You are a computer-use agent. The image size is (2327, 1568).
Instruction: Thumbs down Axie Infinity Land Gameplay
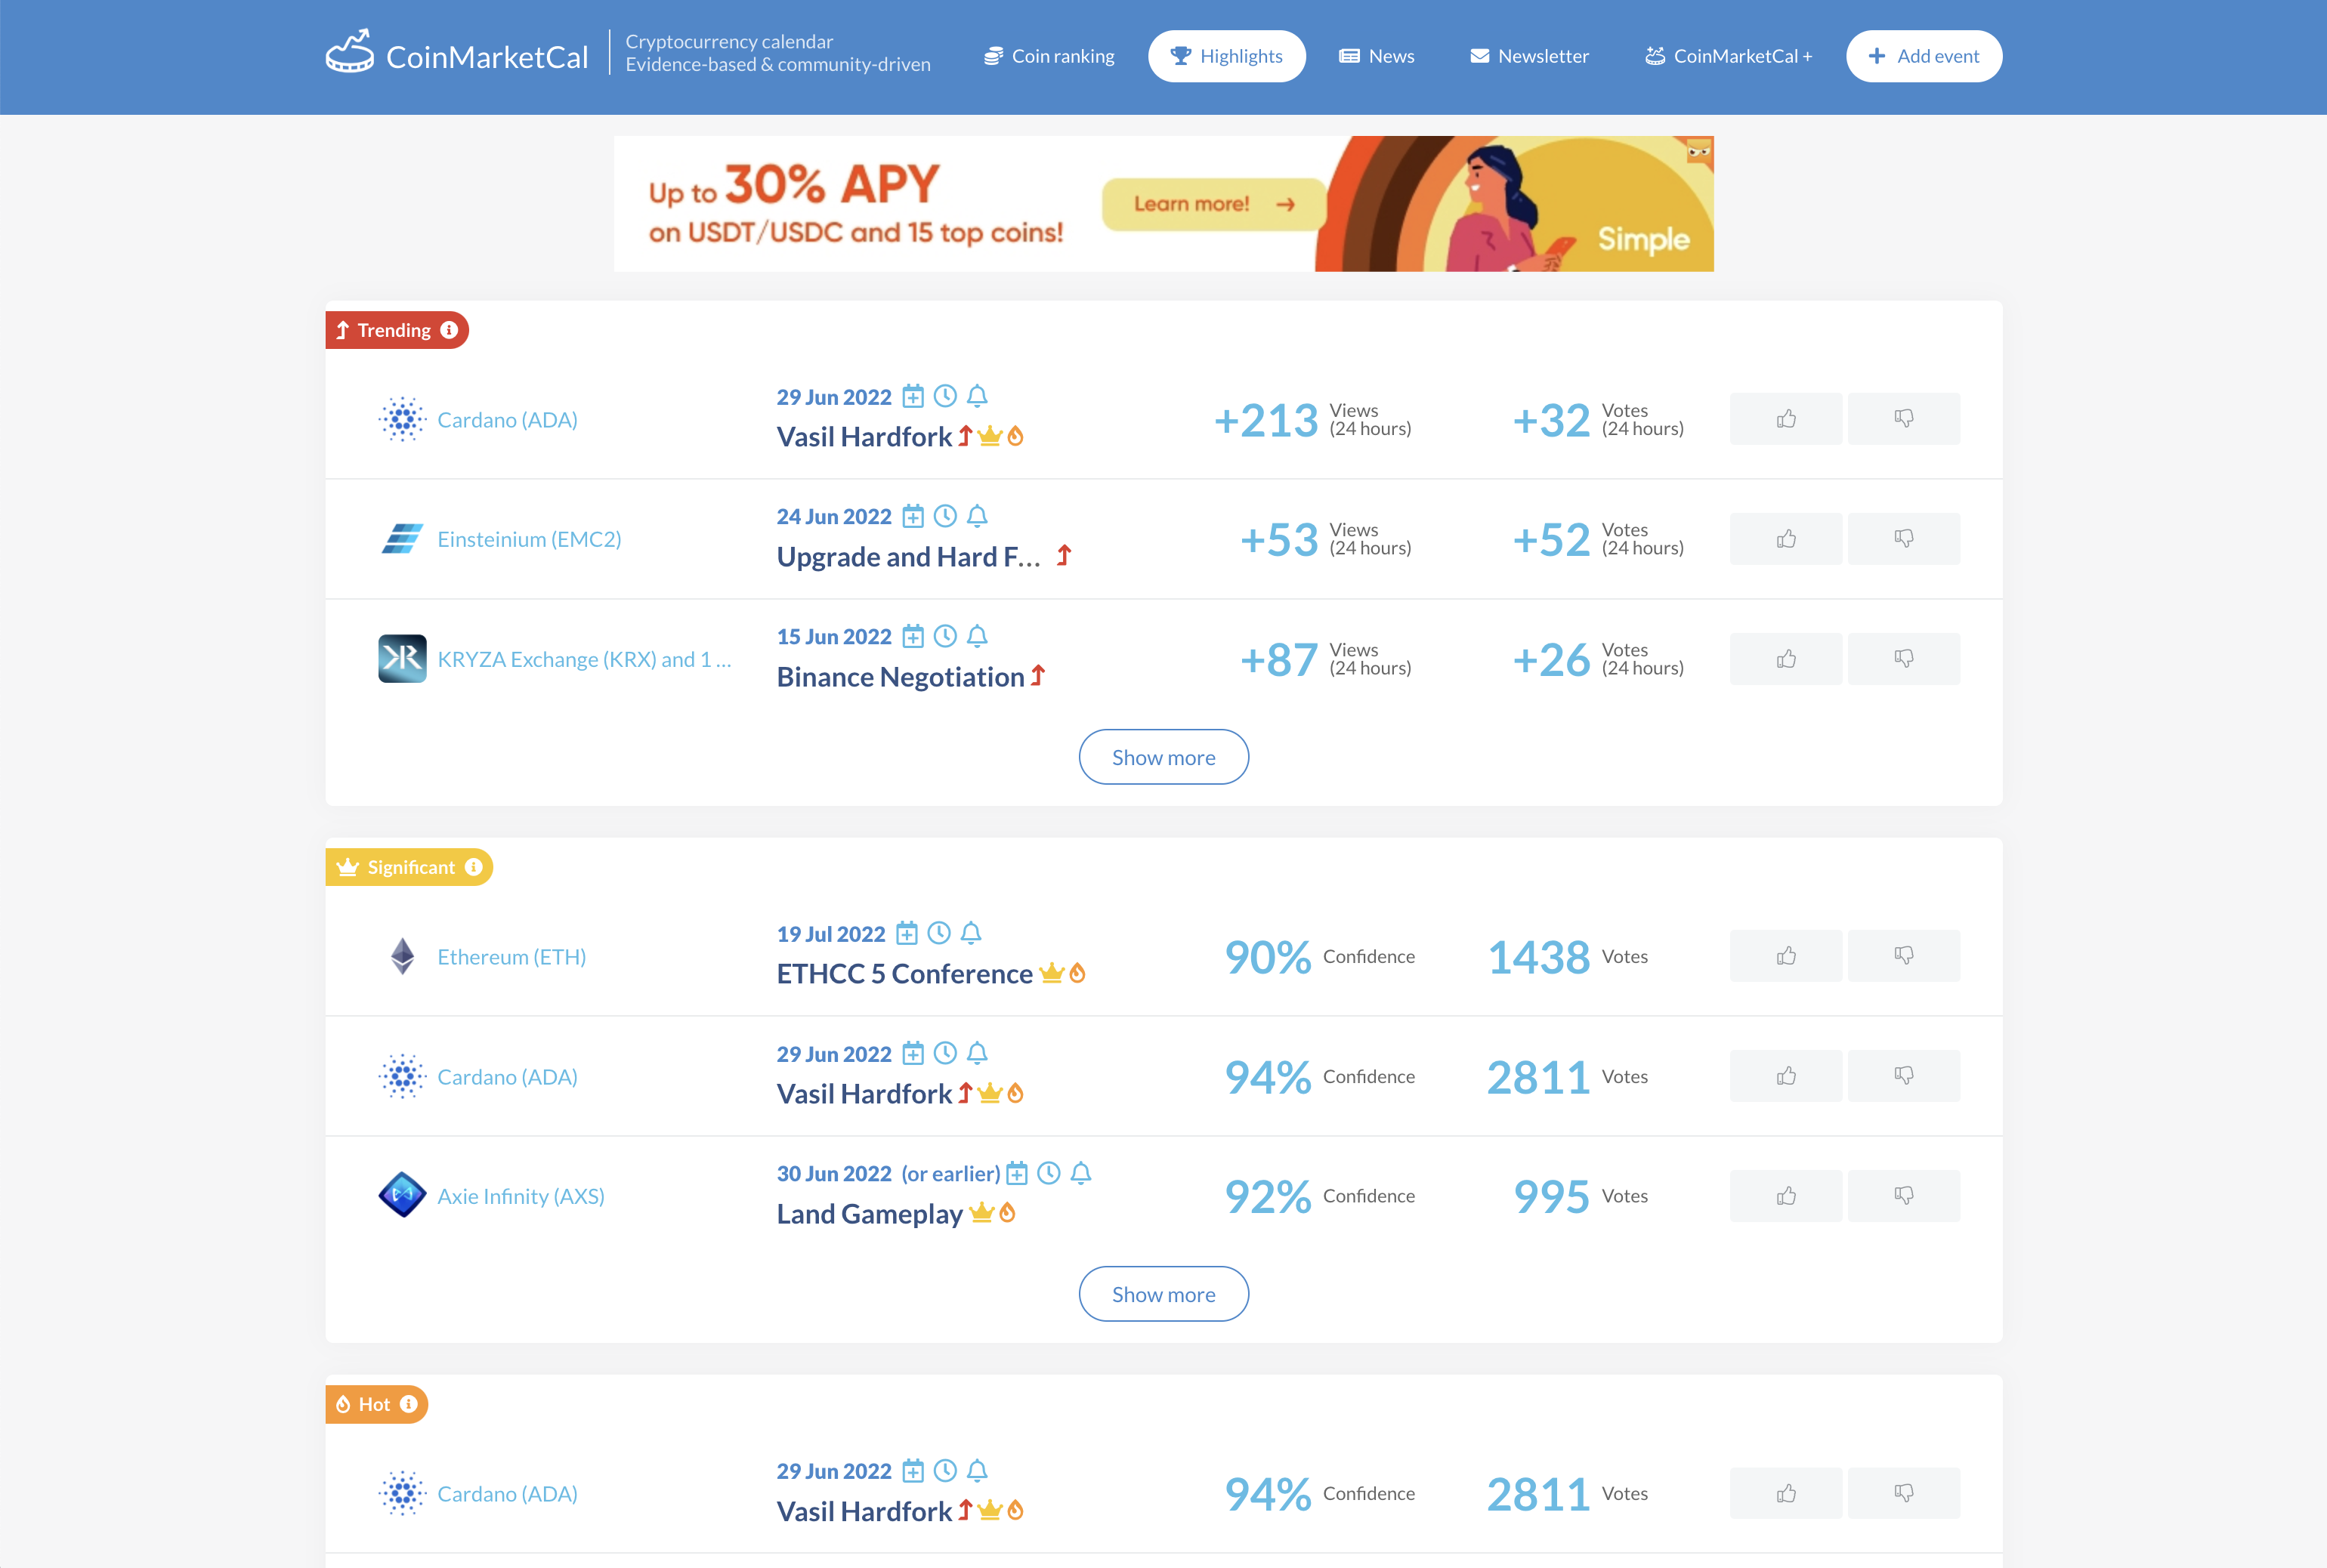[x=1904, y=1196]
